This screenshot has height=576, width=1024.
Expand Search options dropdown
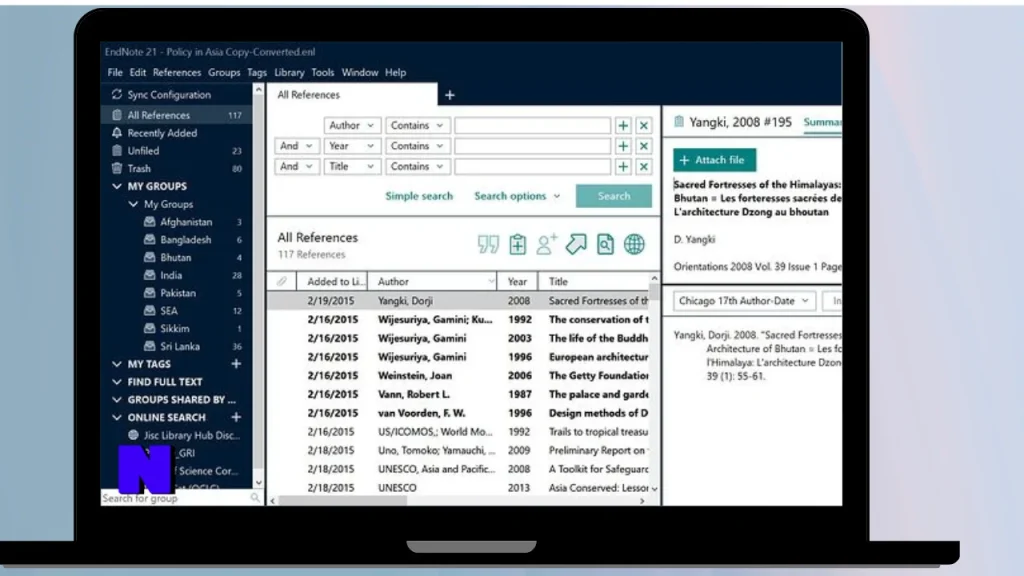click(517, 196)
